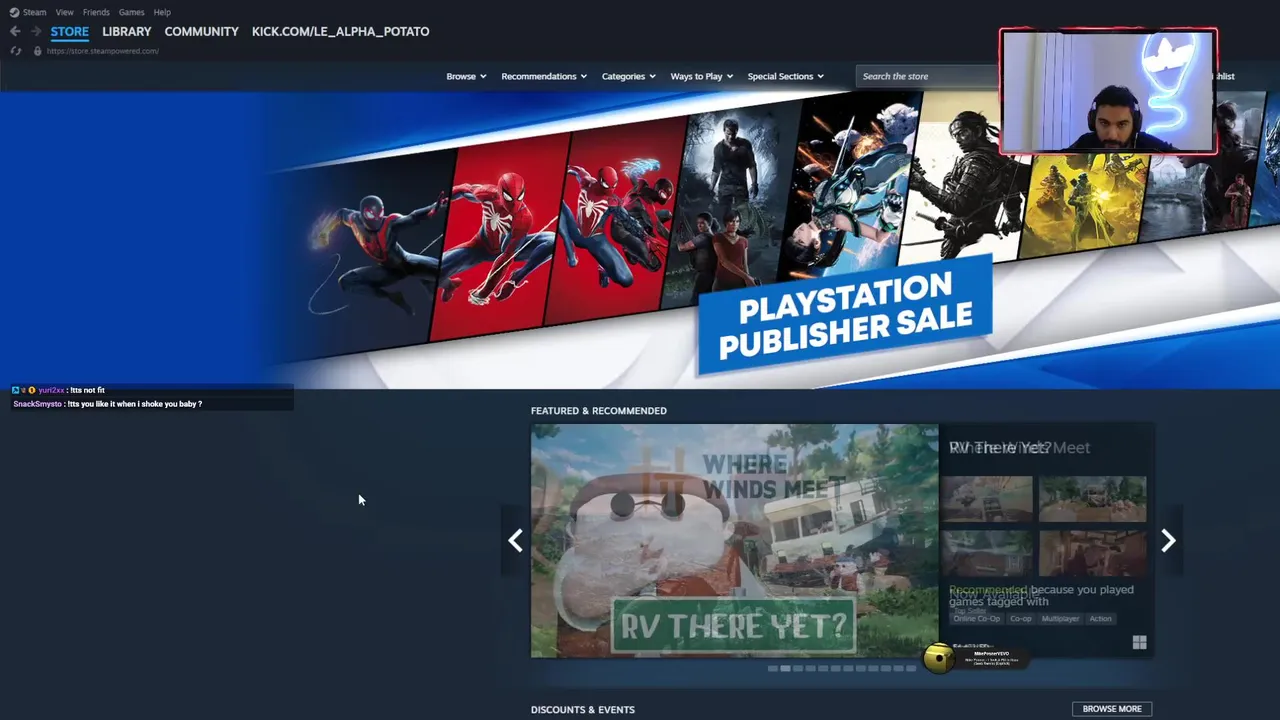The height and width of the screenshot is (720, 1280).
Task: Select the first carousel pagination dot
Action: (772, 668)
